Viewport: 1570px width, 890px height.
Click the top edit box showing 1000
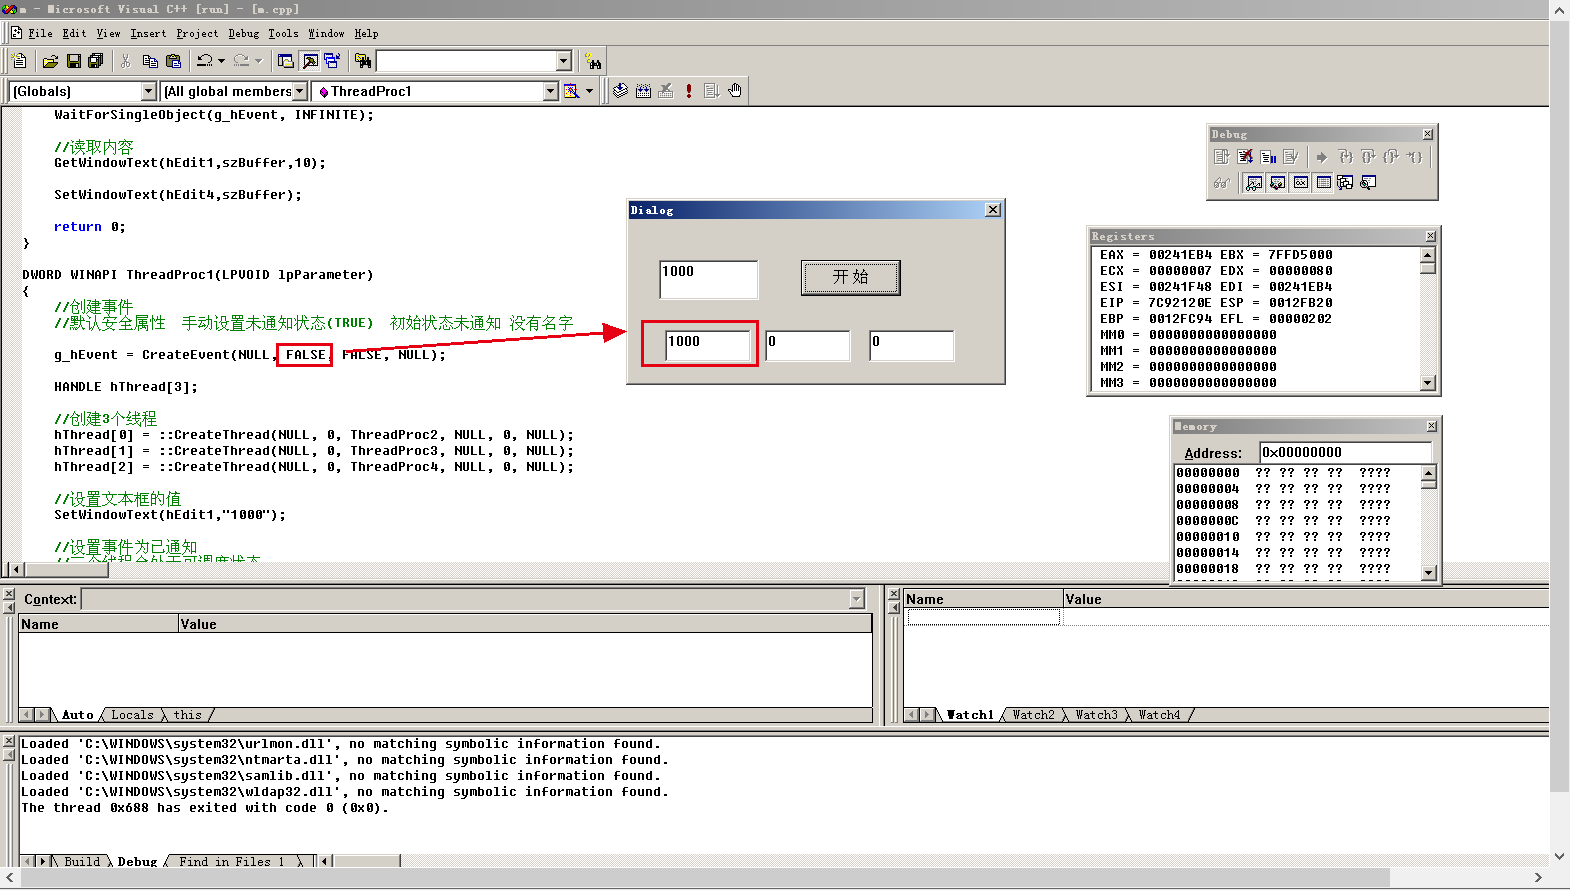point(709,279)
